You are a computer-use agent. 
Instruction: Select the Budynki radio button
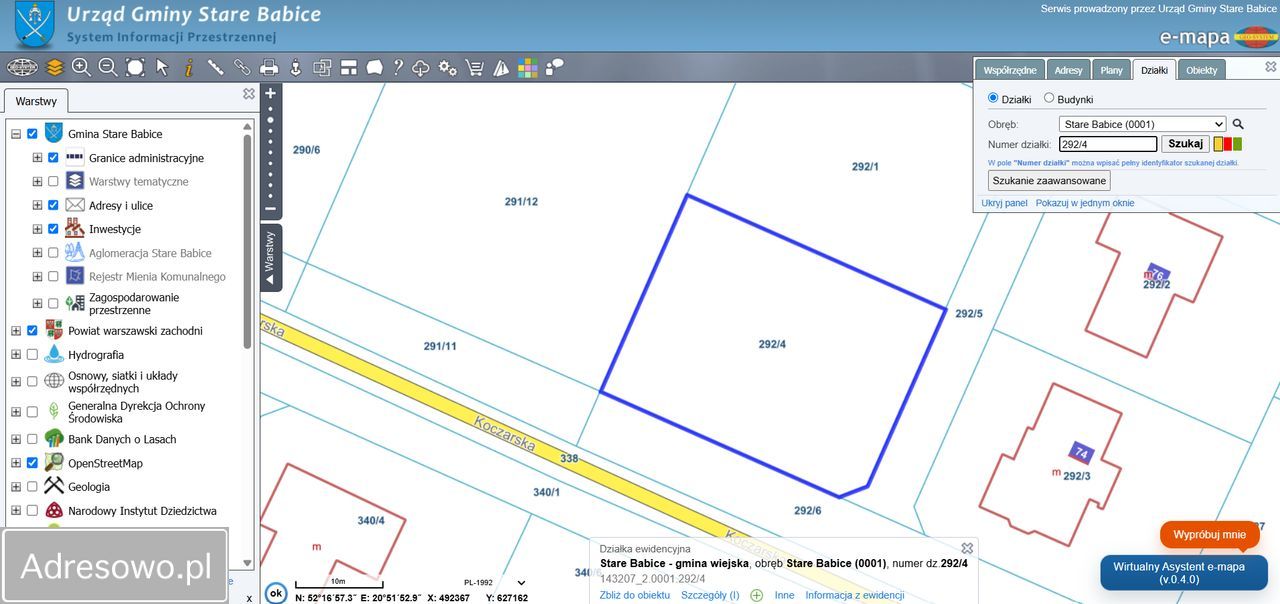point(1049,98)
